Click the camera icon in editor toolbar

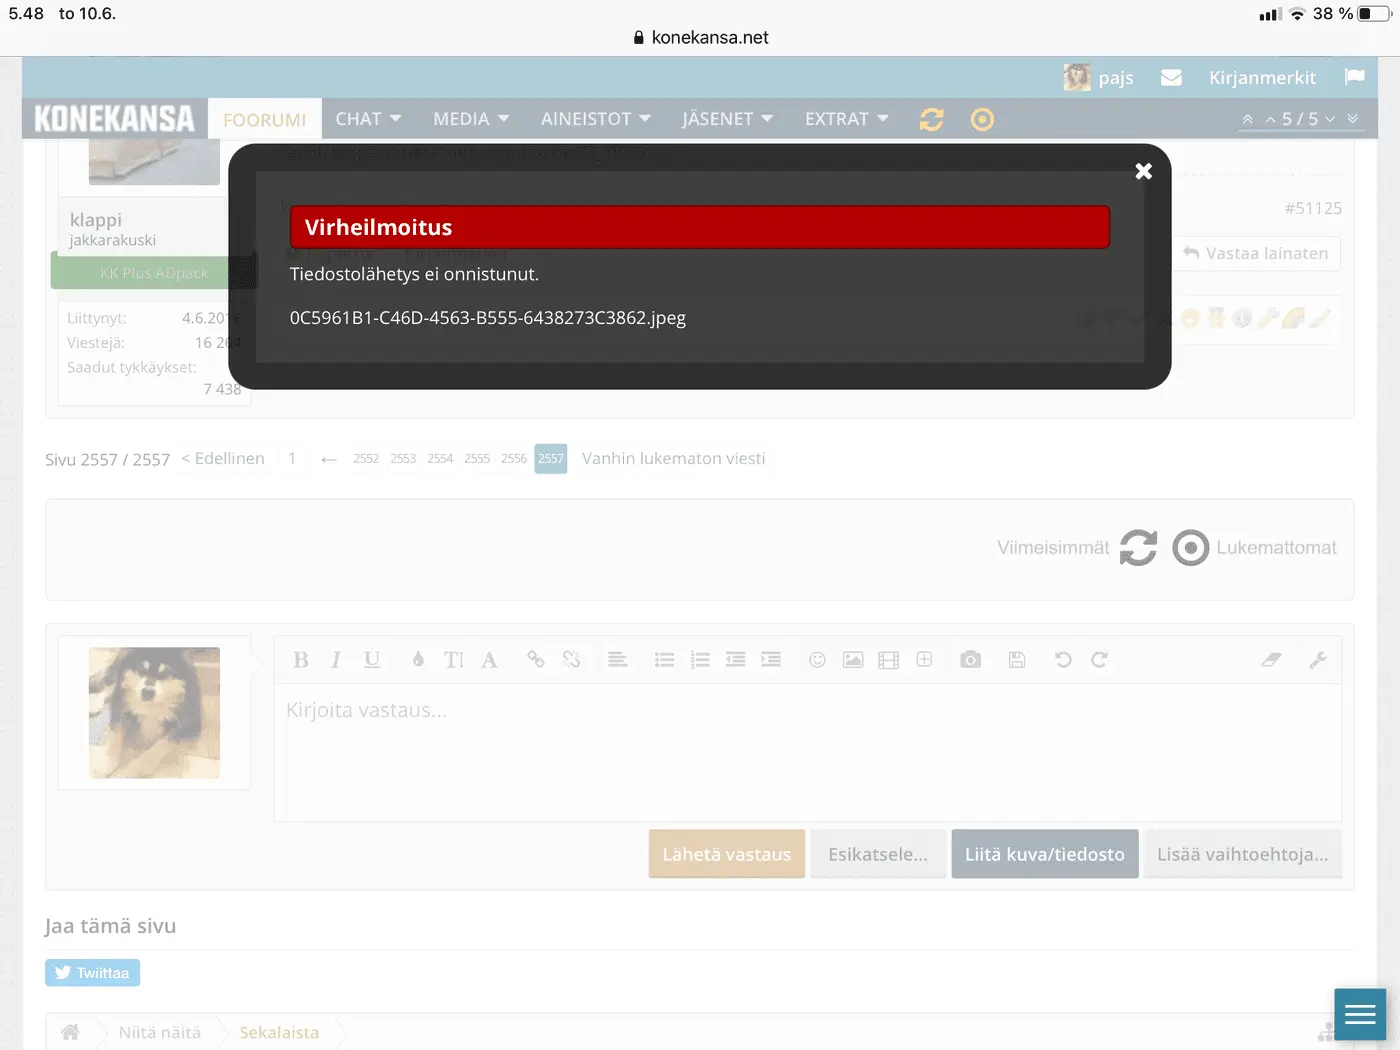pyautogui.click(x=970, y=660)
